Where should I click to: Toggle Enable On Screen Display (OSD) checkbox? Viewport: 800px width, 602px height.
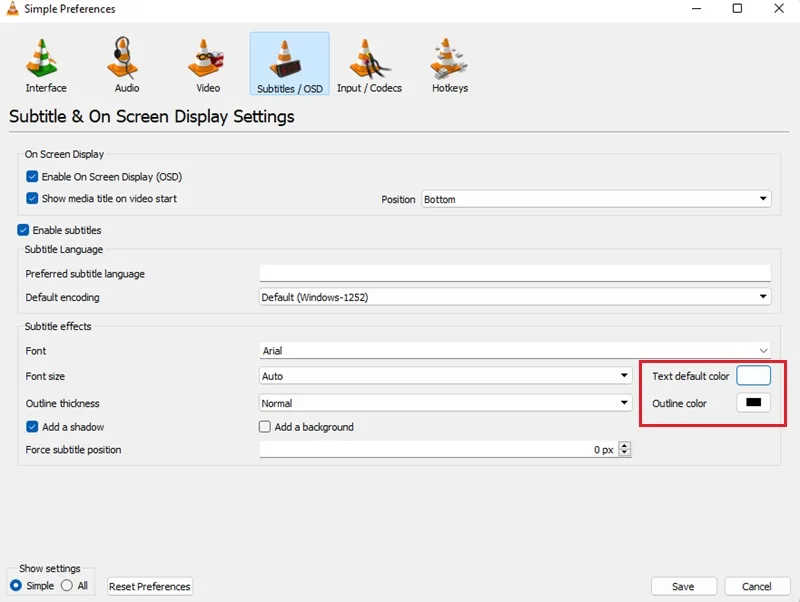click(x=32, y=177)
